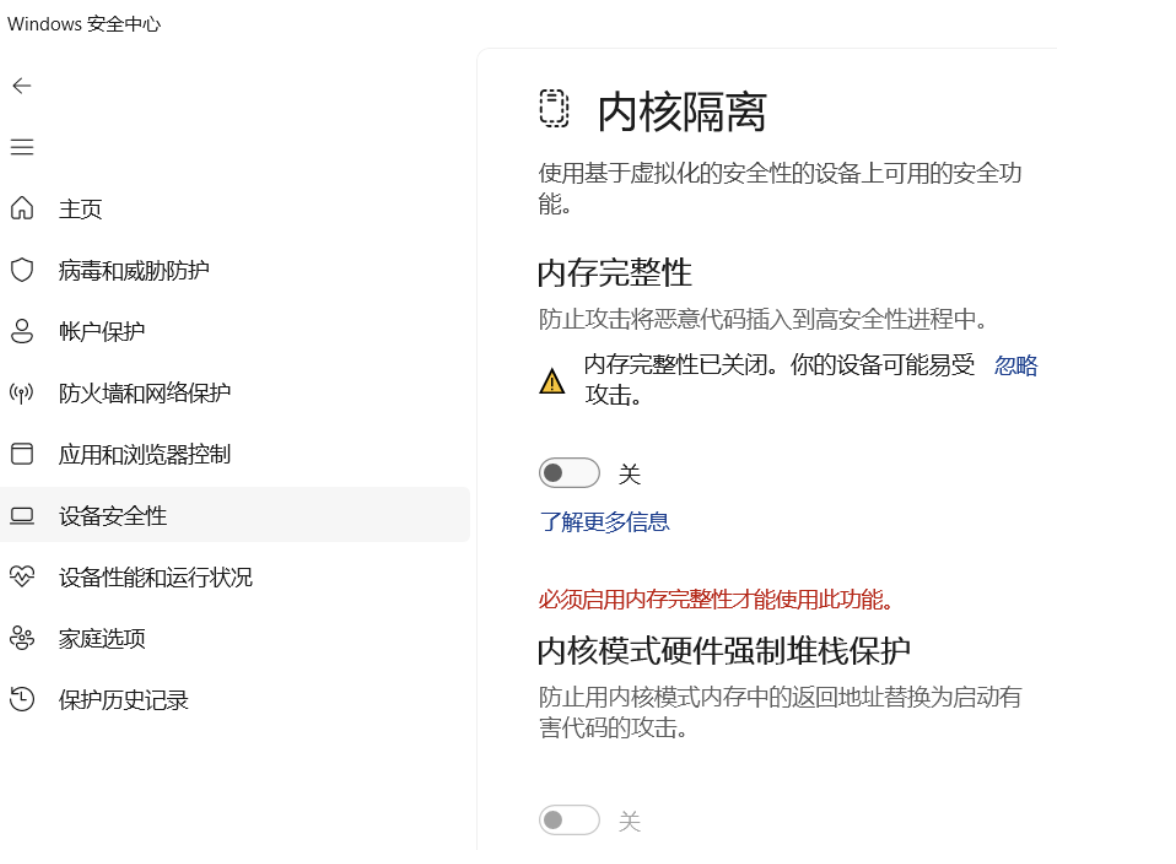Click the 内存完整性已关闭 warning text
The image size is (1176, 864).
click(x=780, y=380)
